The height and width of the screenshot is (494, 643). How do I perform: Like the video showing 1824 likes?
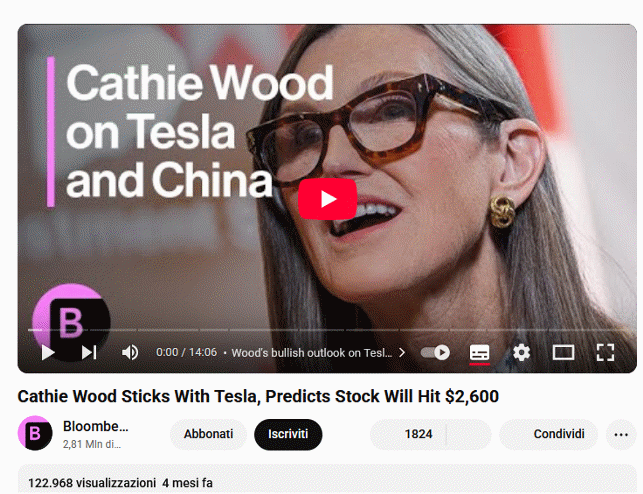[408, 434]
